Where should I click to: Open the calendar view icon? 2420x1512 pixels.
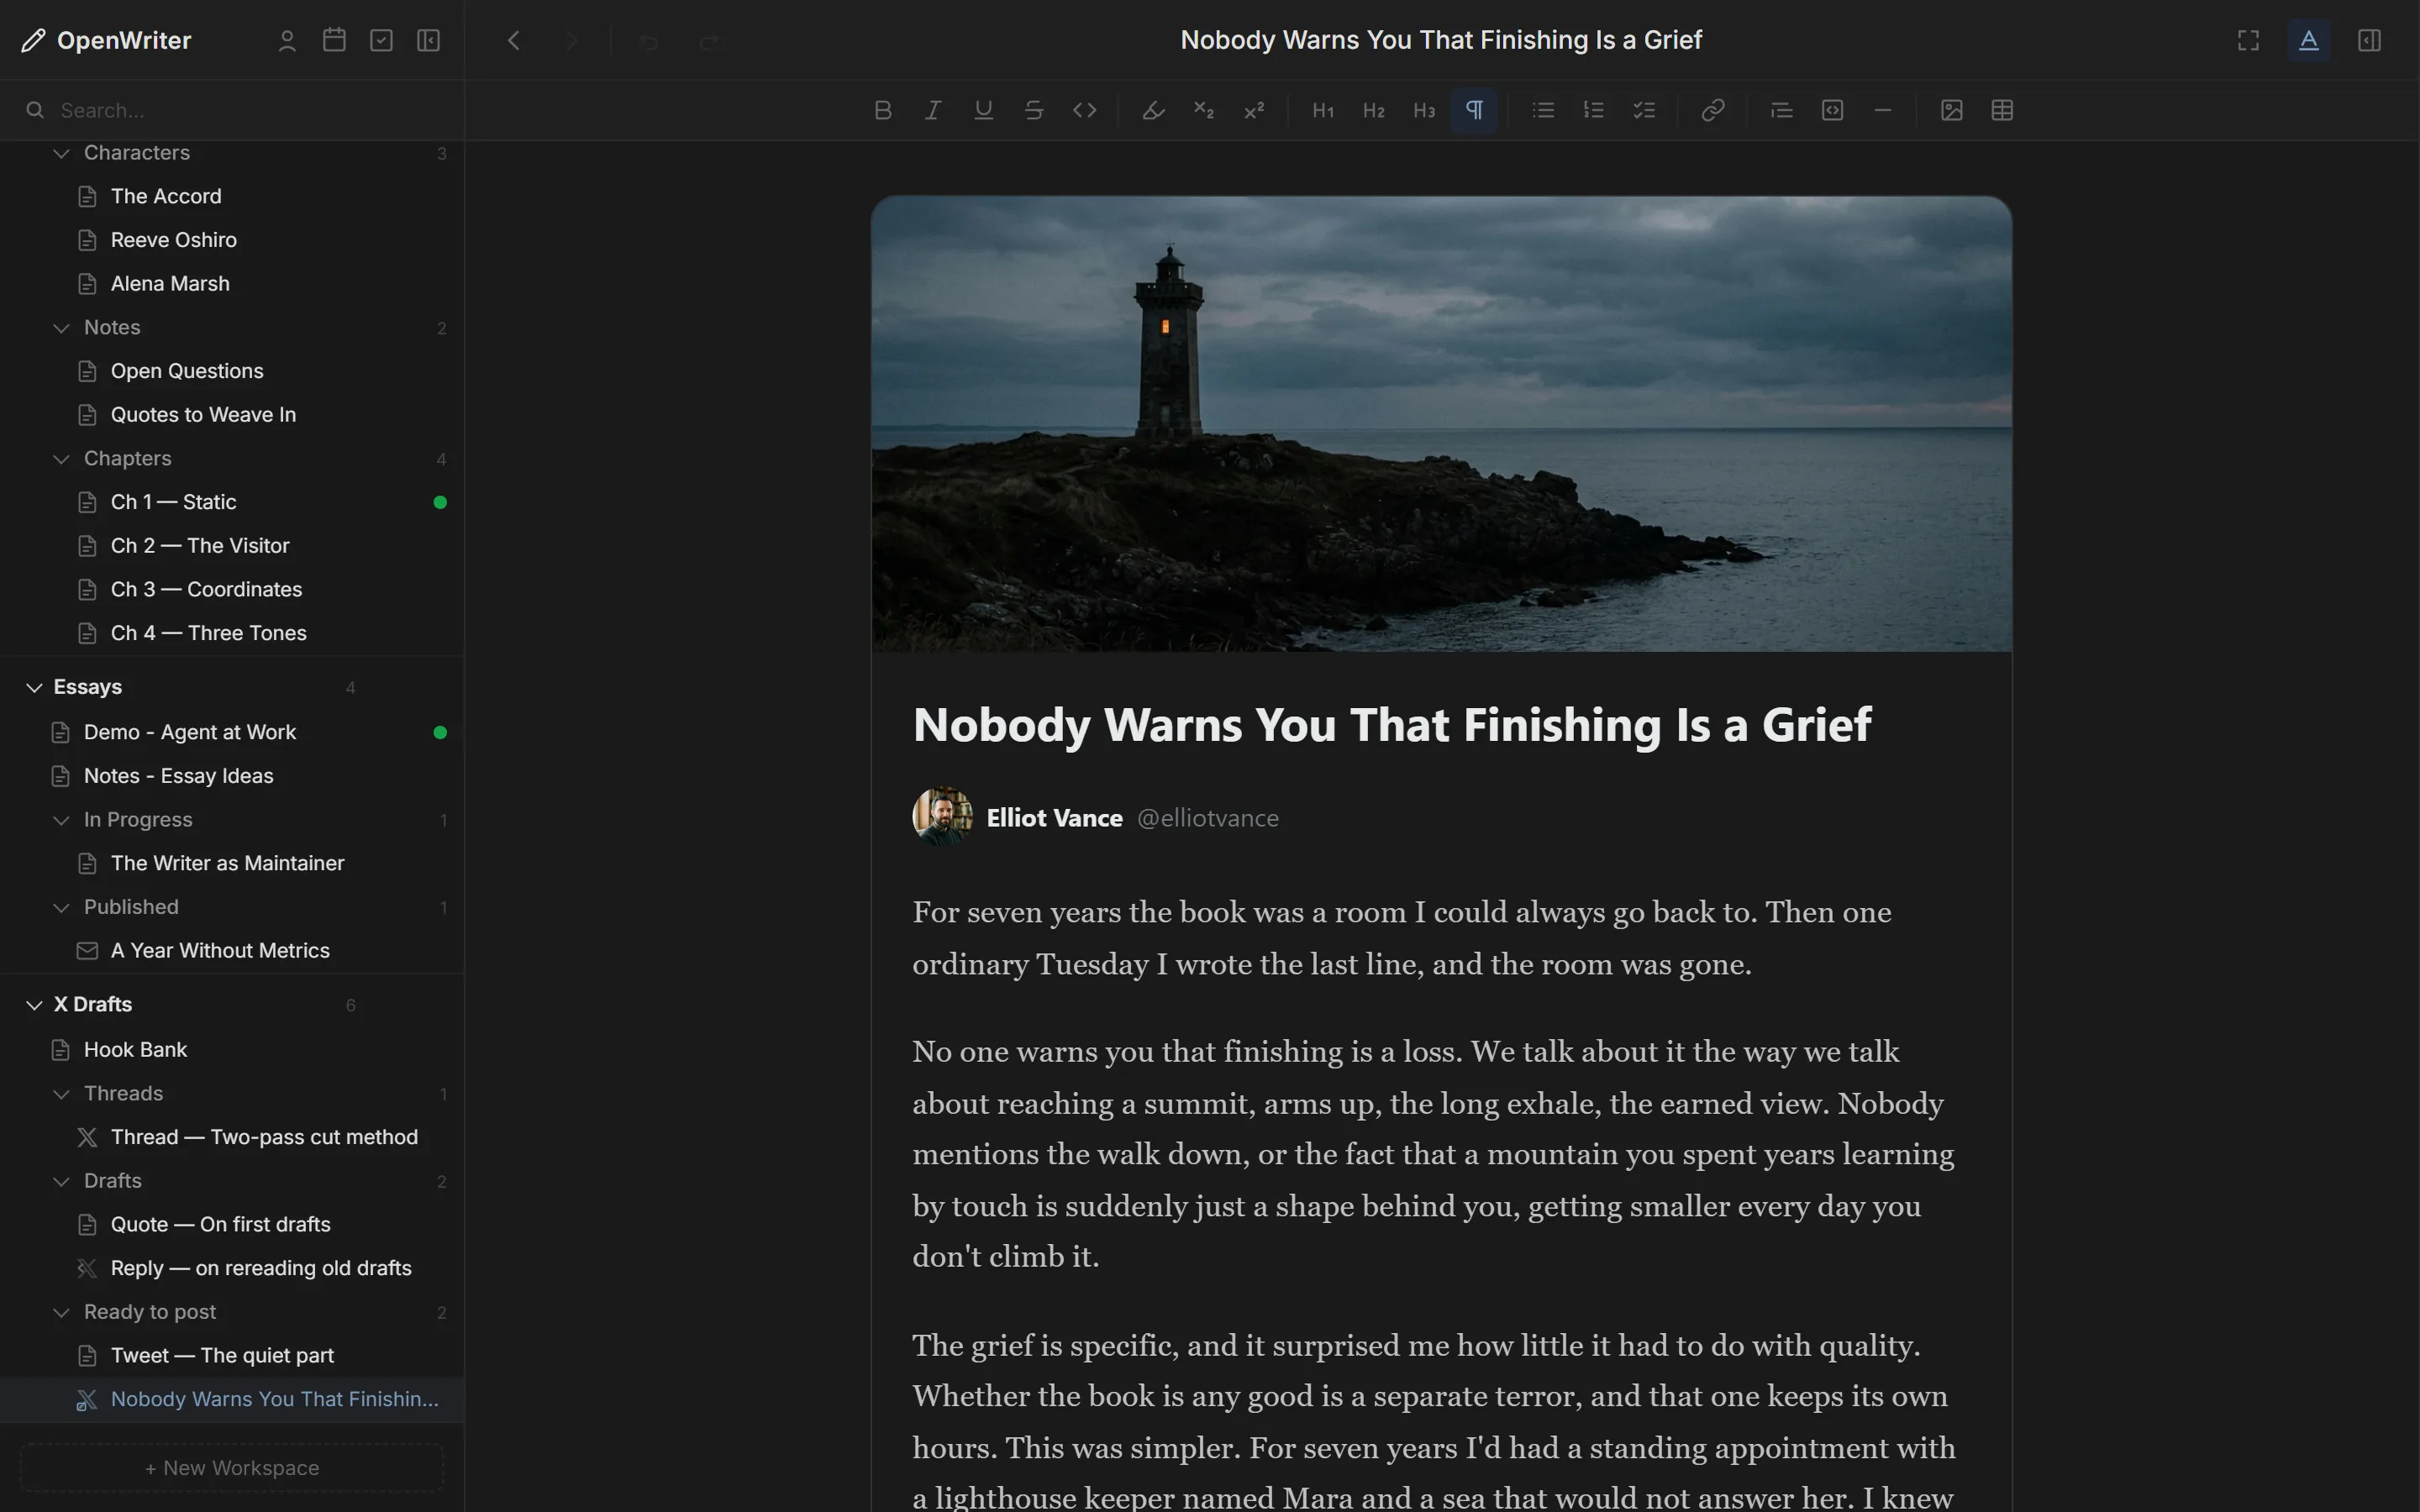[334, 40]
